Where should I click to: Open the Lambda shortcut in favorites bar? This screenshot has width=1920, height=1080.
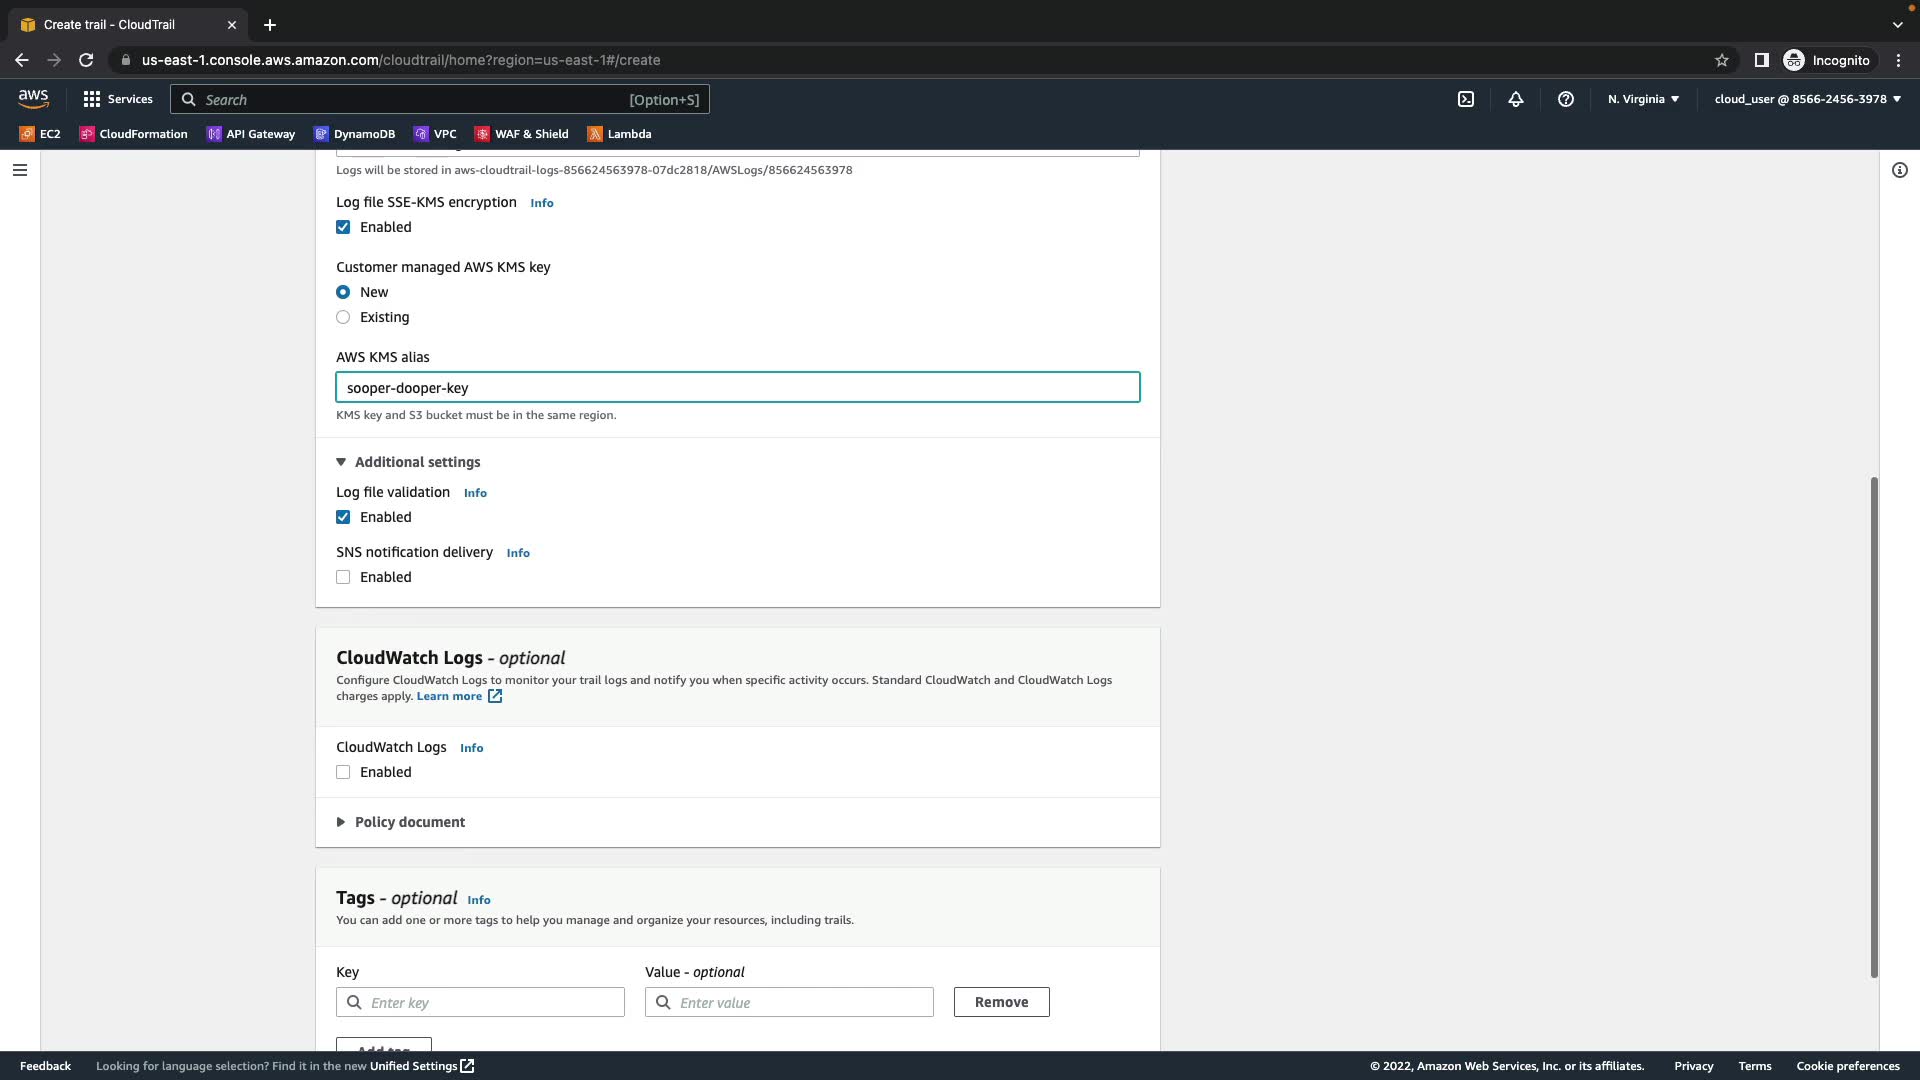[x=619, y=134]
